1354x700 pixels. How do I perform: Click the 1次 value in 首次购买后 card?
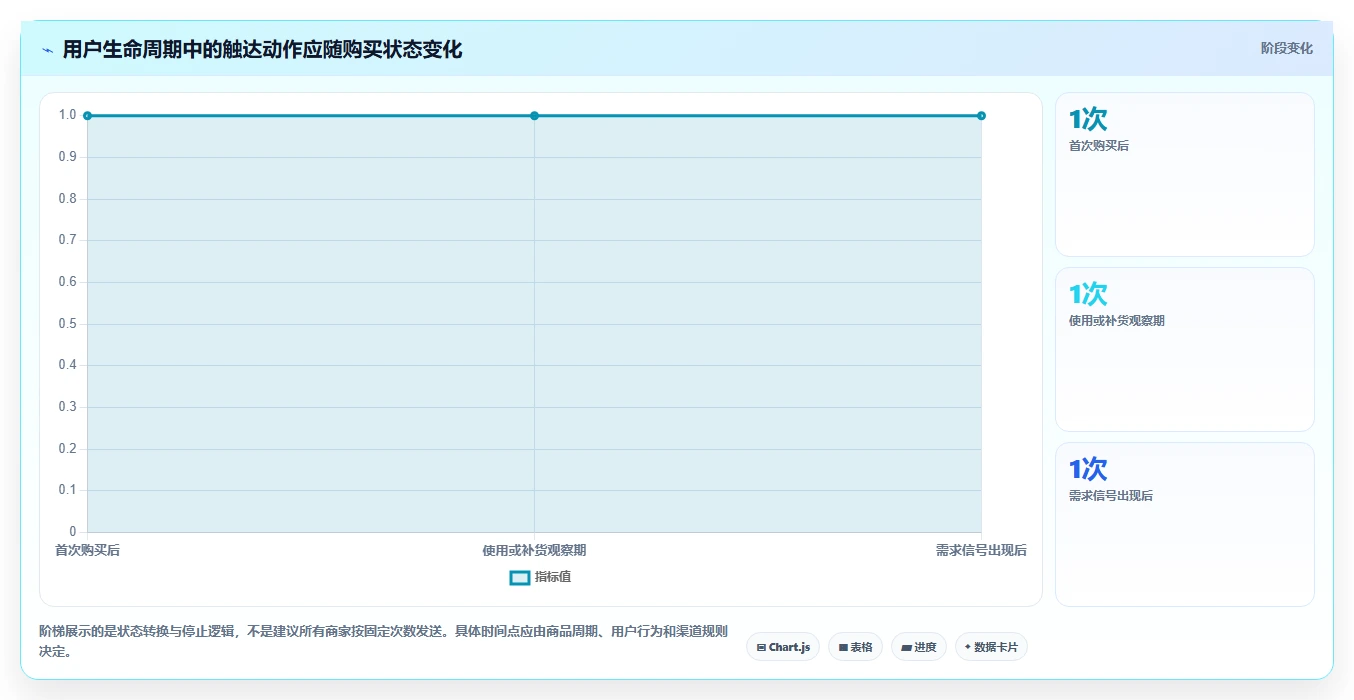(x=1088, y=120)
